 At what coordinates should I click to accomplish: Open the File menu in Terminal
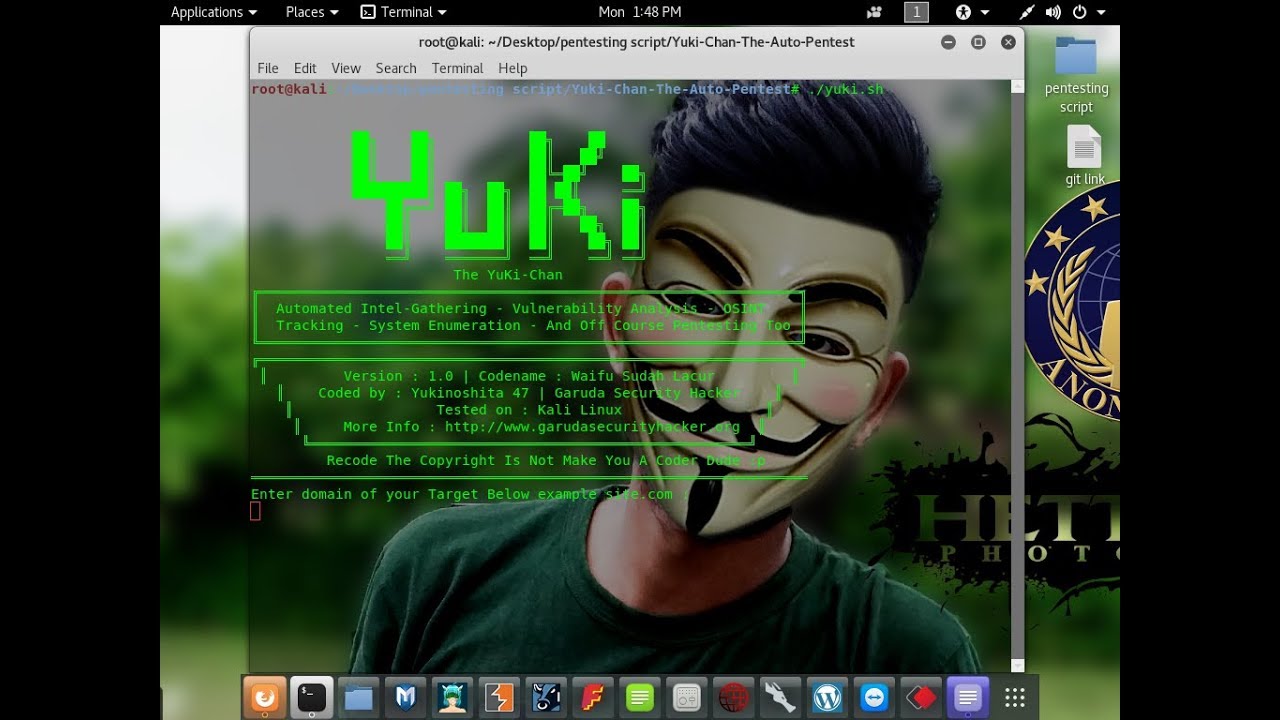[x=268, y=68]
